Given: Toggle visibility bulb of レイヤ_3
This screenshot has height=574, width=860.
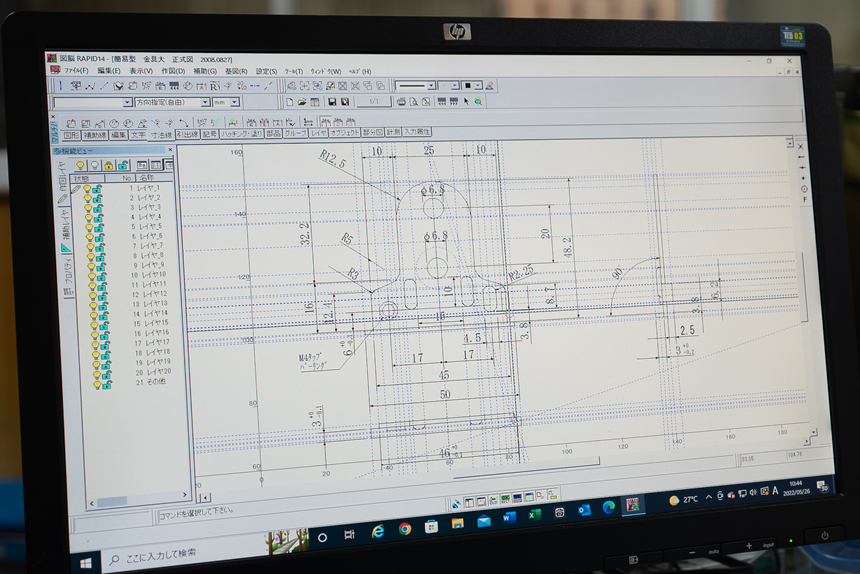Looking at the screenshot, I should pos(88,208).
